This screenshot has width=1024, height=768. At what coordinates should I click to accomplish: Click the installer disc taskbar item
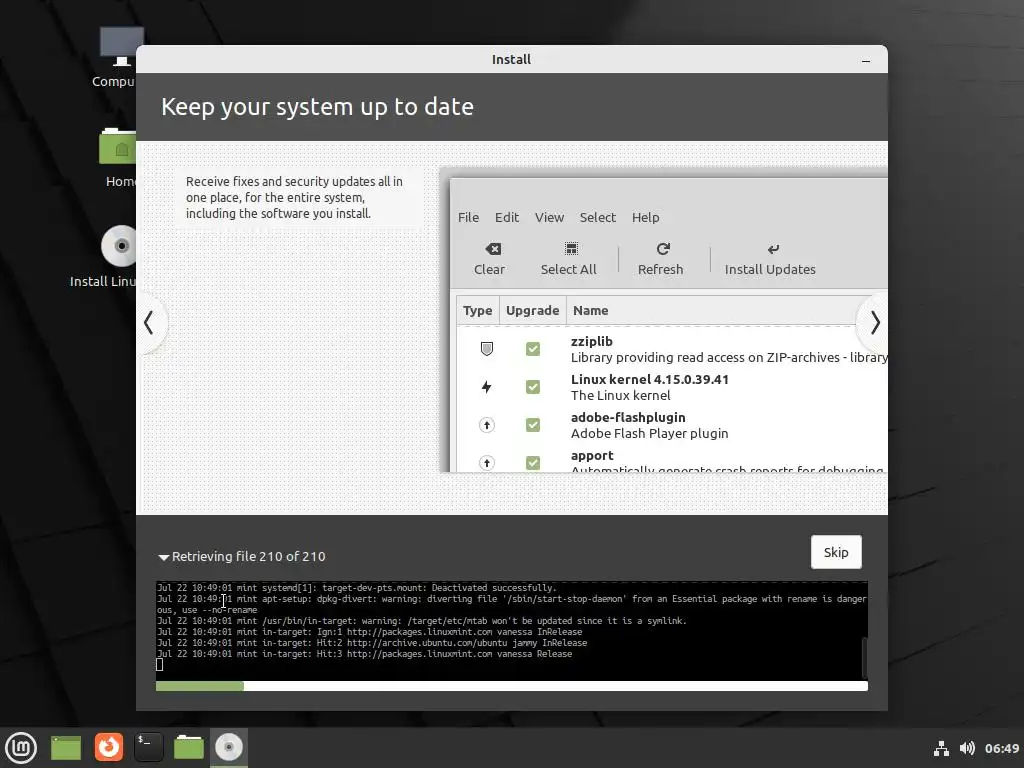229,747
